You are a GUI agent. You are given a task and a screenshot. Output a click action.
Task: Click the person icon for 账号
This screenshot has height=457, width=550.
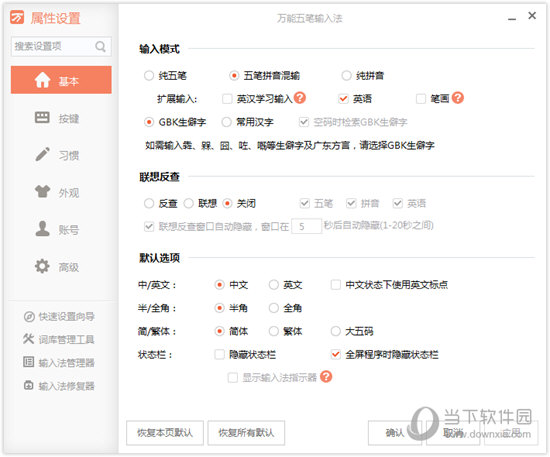click(x=42, y=229)
